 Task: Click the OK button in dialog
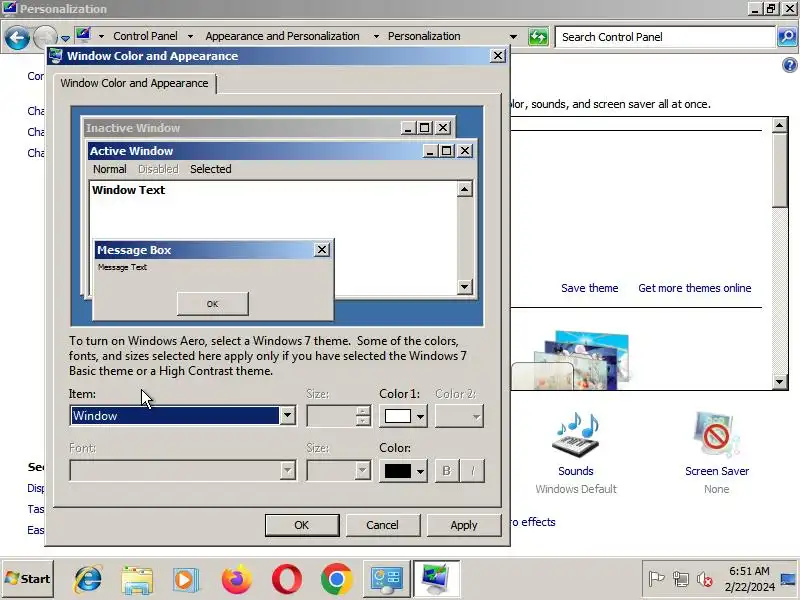pyautogui.click(x=302, y=525)
